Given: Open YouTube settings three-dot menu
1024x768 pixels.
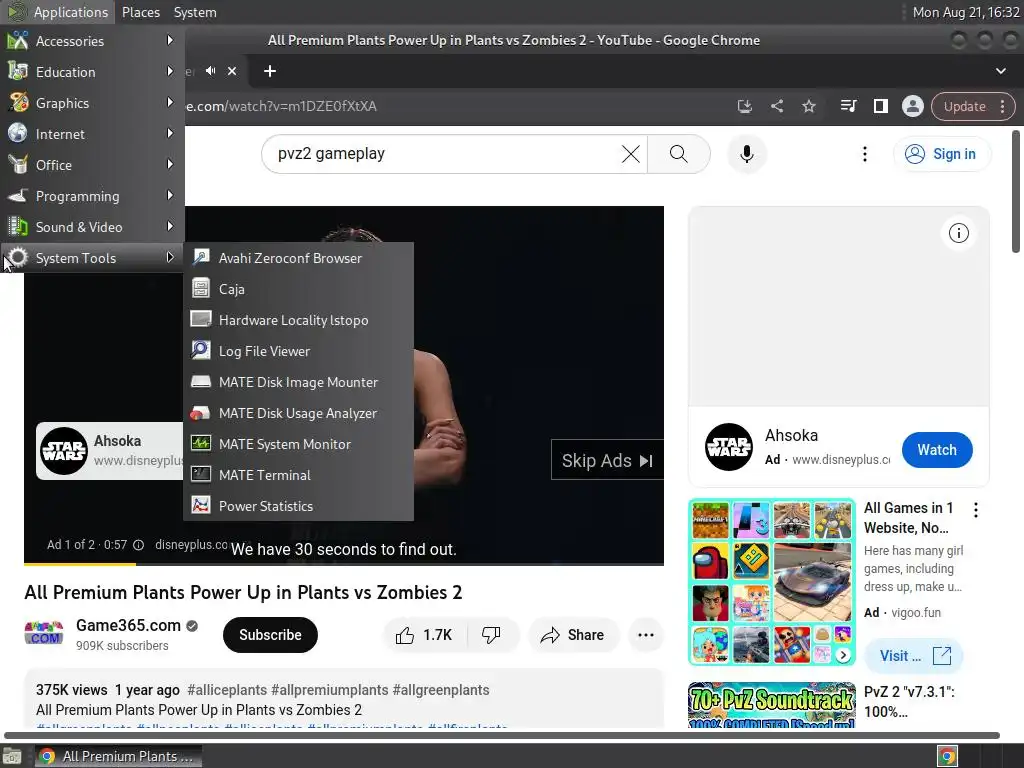Looking at the screenshot, I should point(865,153).
